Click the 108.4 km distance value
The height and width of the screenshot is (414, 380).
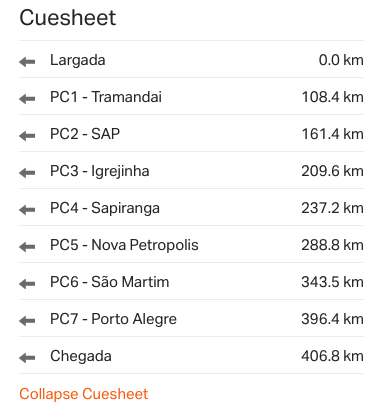332,97
